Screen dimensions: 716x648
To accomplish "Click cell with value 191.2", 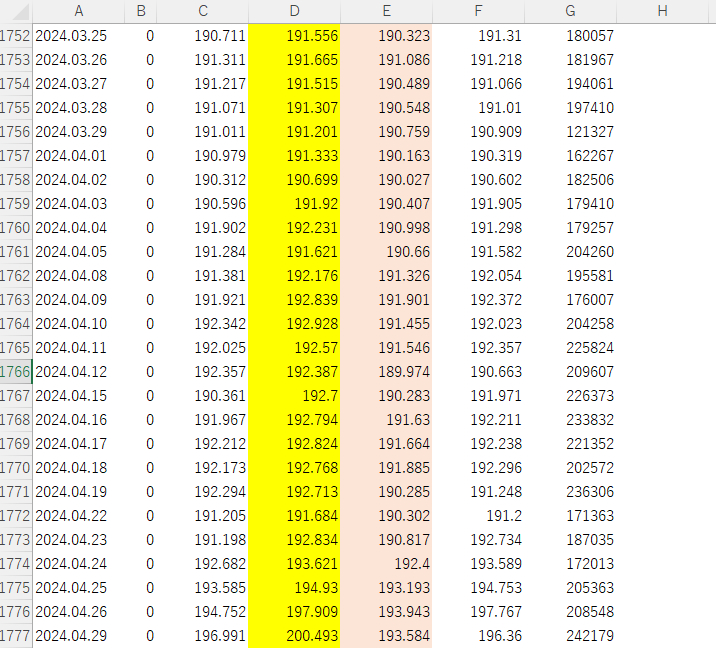I will pyautogui.click(x=478, y=516).
